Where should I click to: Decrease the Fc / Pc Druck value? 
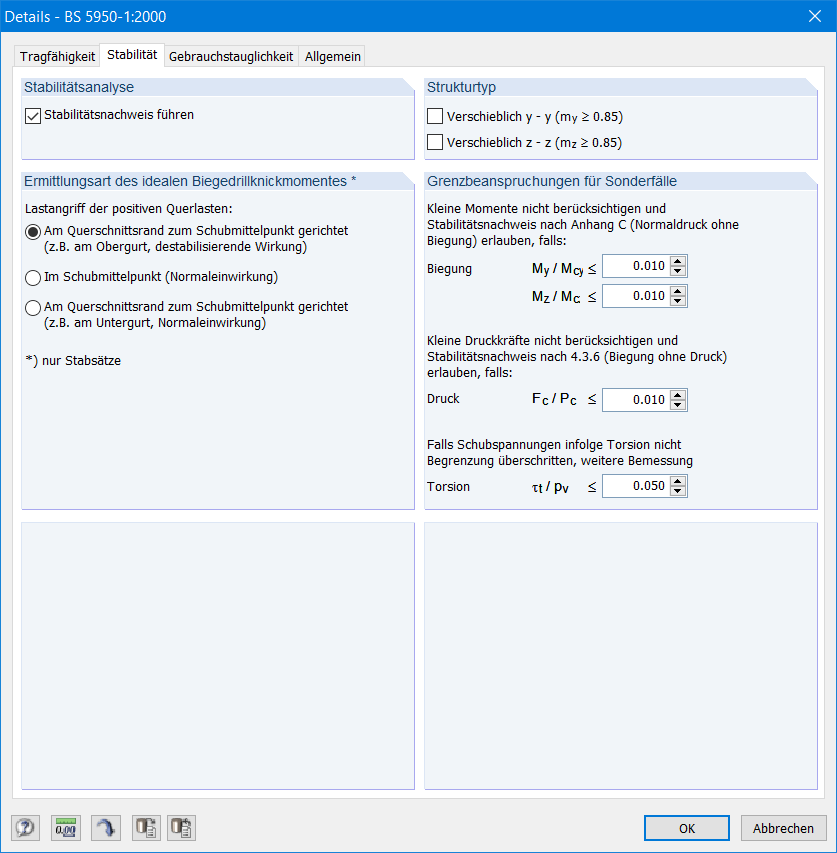(x=678, y=405)
